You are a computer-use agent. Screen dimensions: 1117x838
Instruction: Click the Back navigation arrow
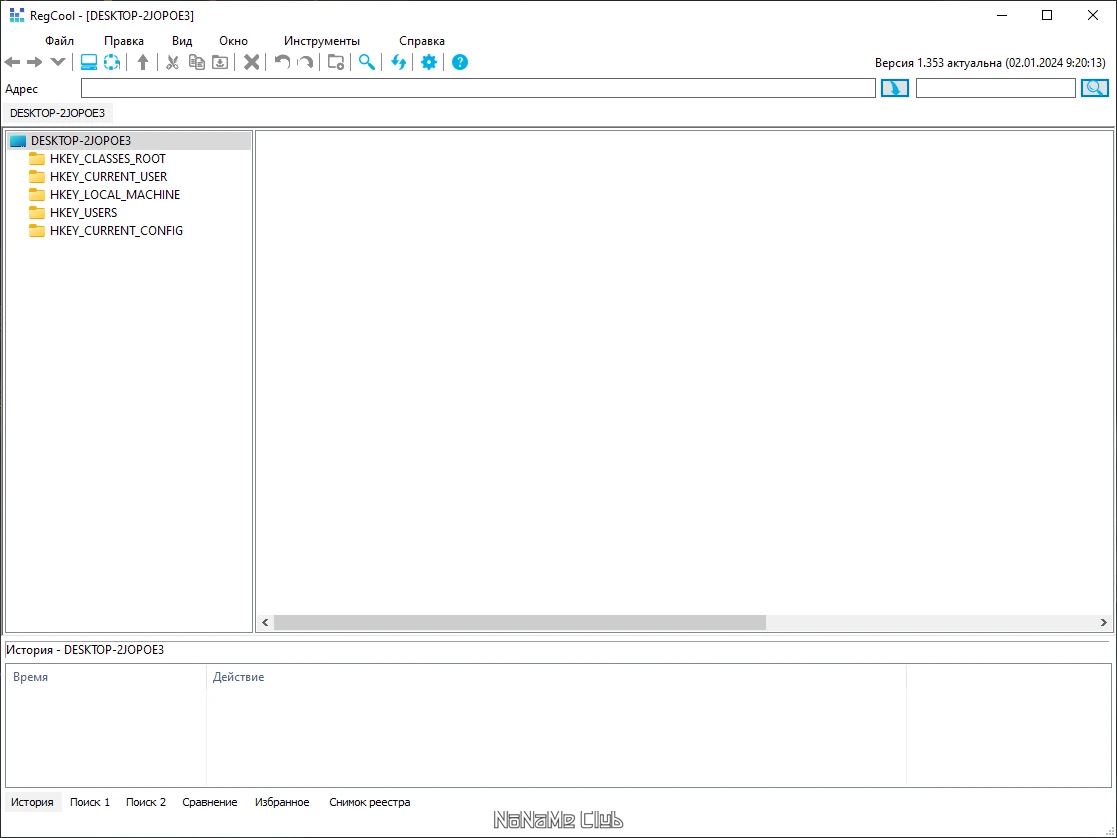click(13, 63)
